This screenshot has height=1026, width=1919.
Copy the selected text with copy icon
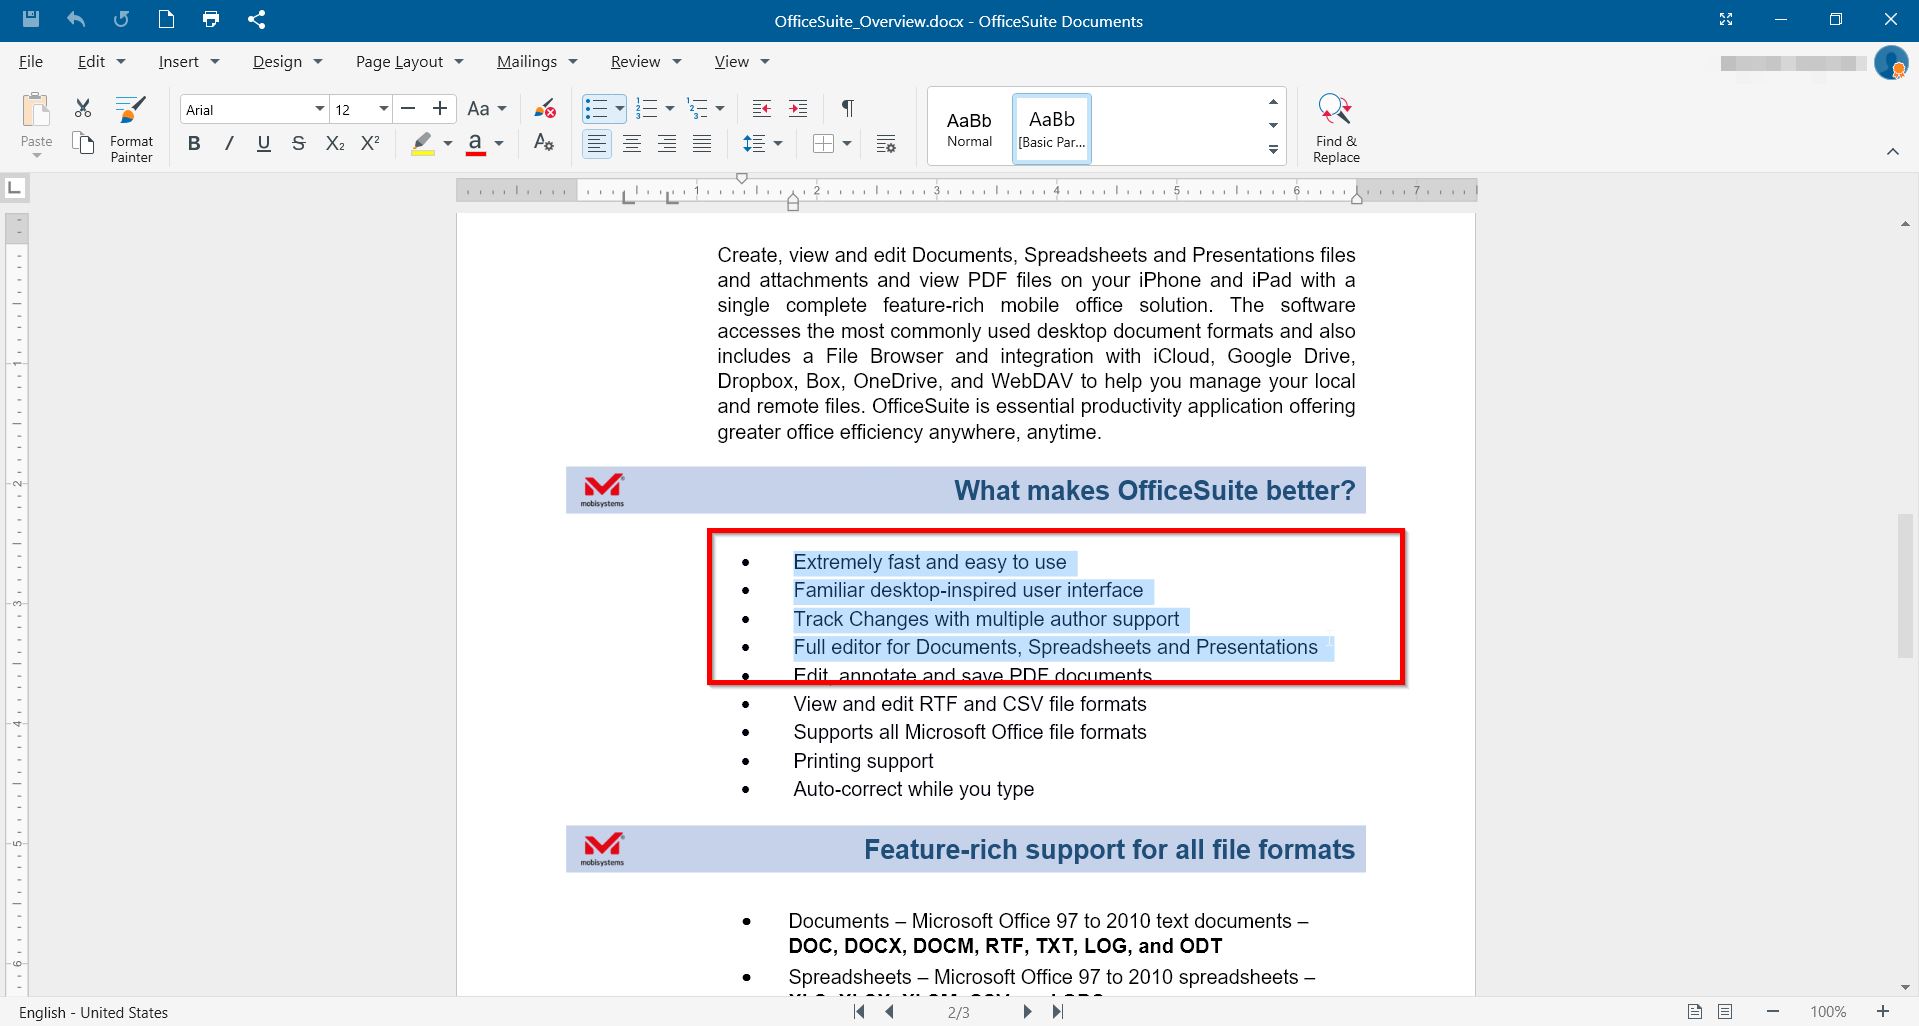(83, 143)
